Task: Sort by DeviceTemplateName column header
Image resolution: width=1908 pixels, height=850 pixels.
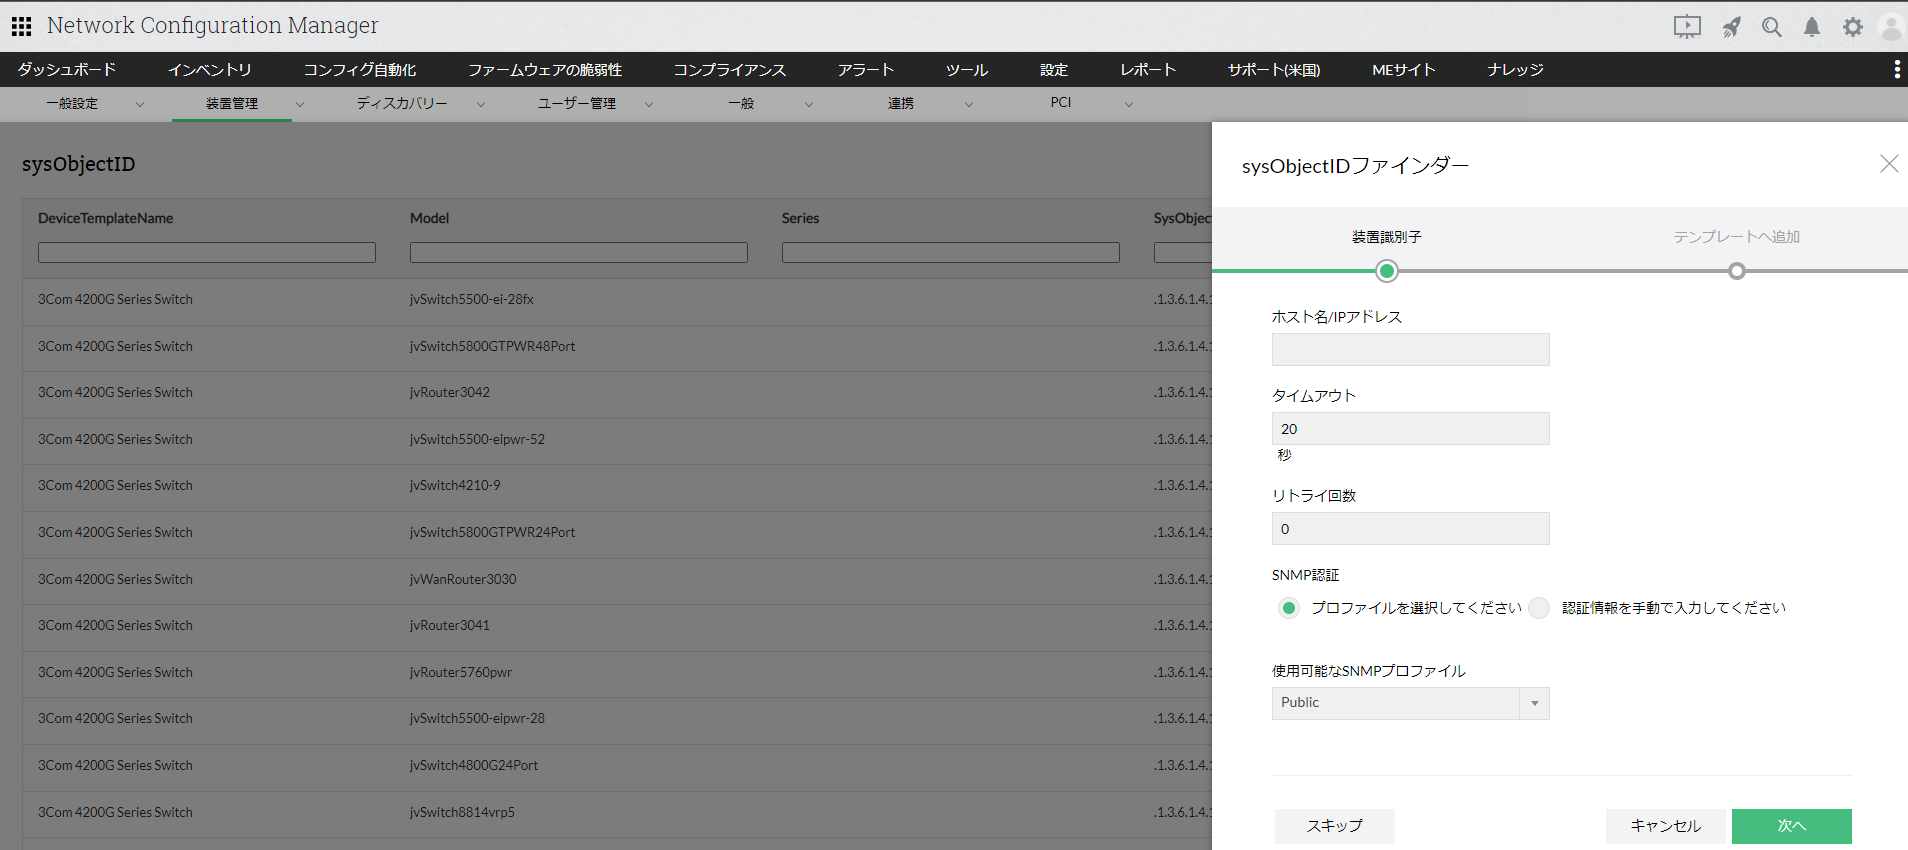Action: click(x=106, y=218)
